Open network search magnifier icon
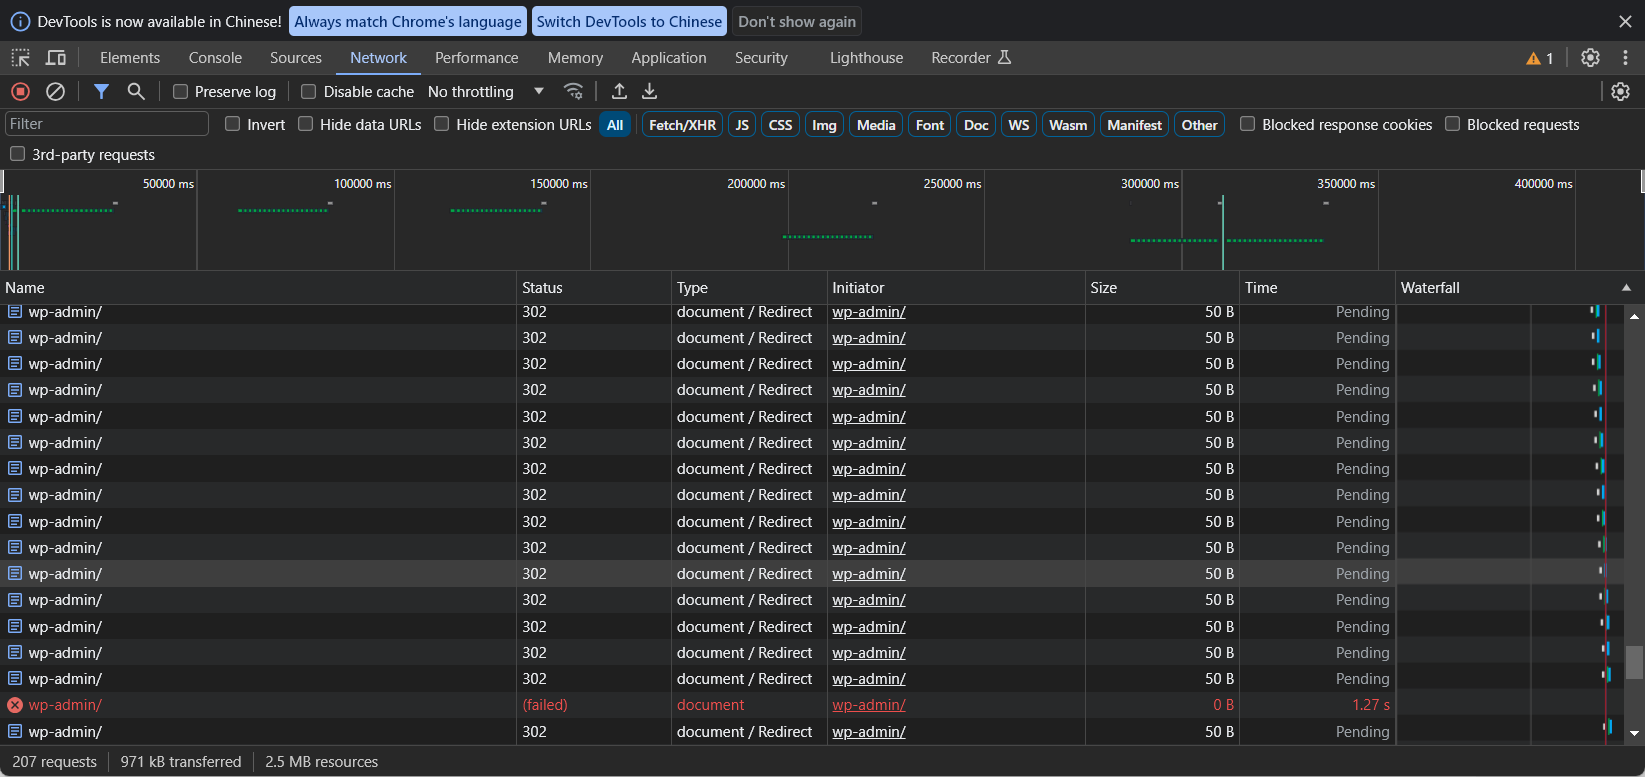The width and height of the screenshot is (1645, 777). pos(136,91)
